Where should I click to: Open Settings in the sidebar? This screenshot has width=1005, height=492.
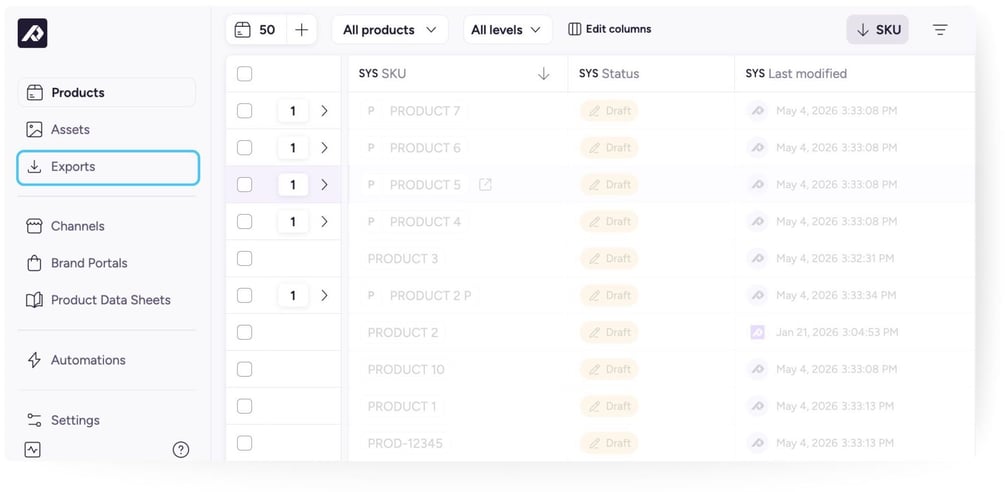pyautogui.click(x=106, y=420)
